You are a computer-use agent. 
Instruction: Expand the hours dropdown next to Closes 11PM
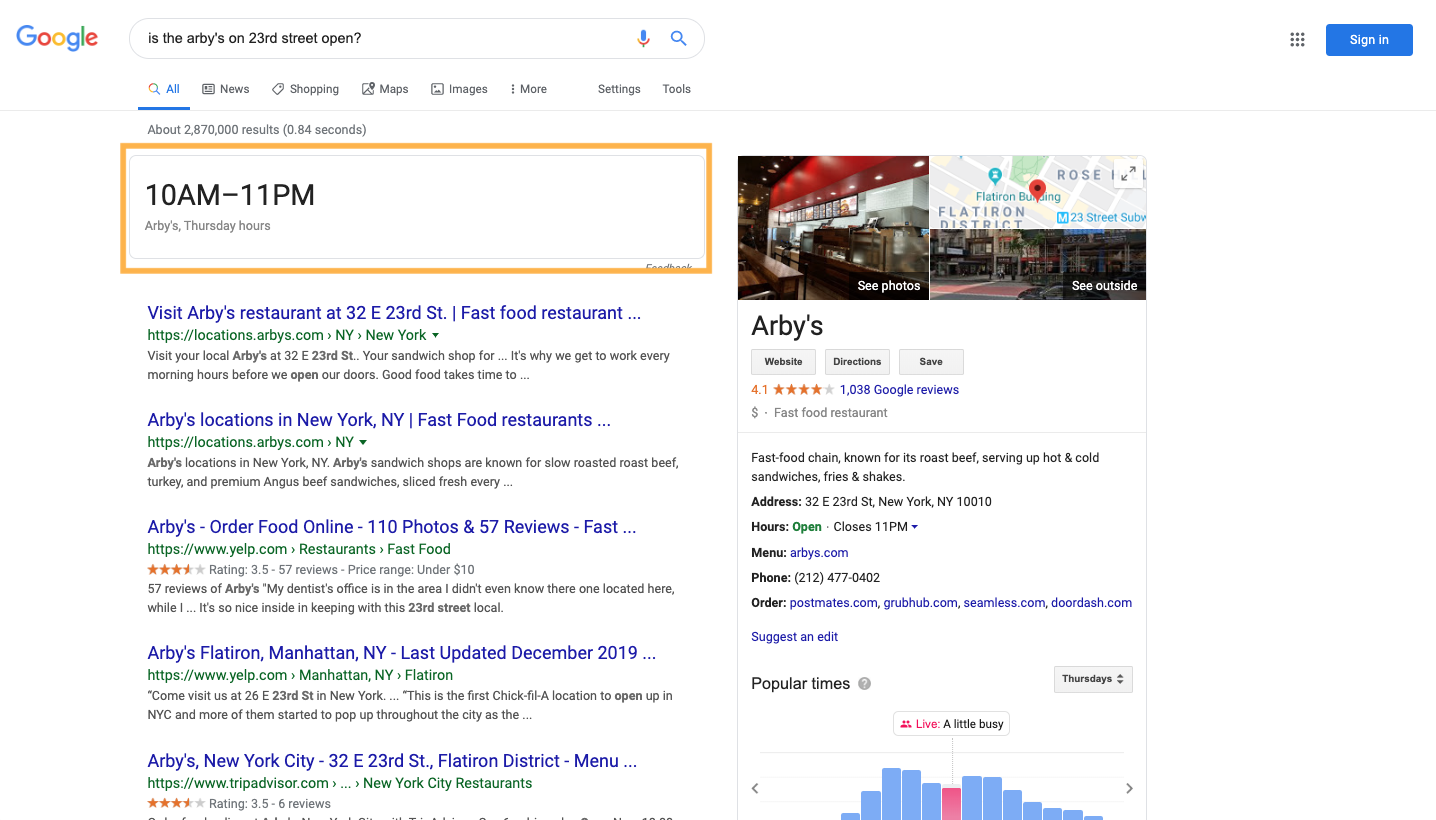[915, 527]
